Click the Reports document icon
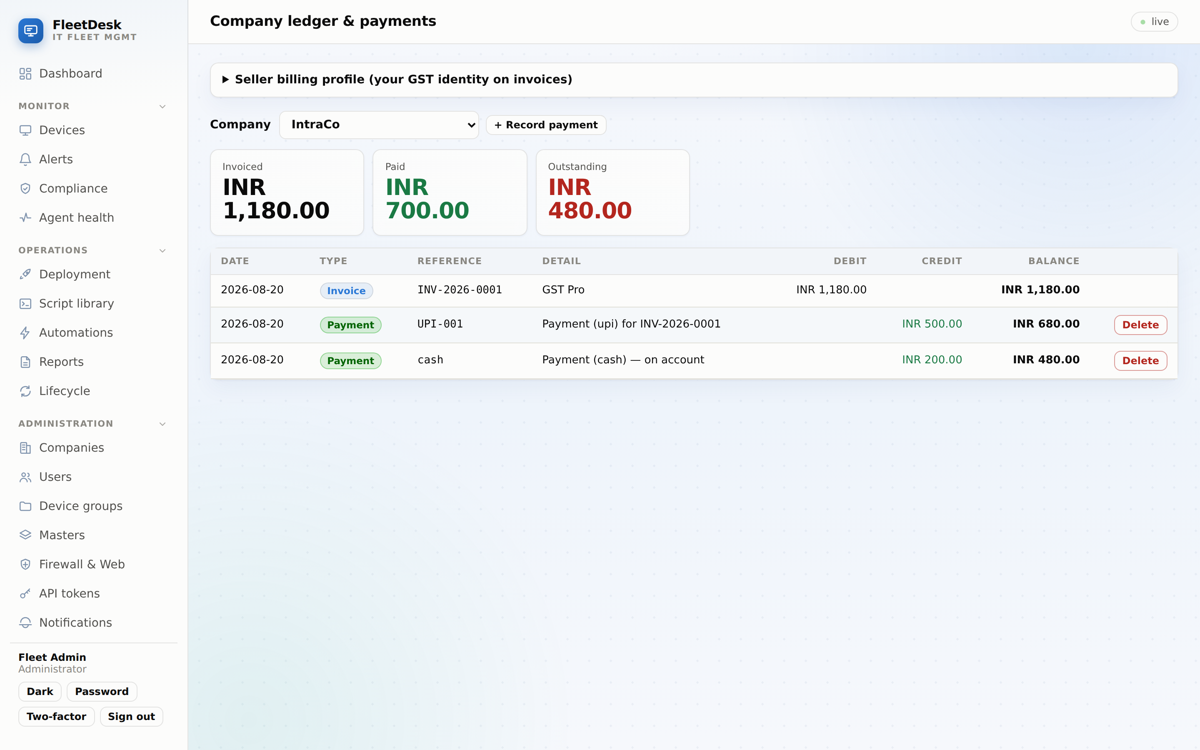The width and height of the screenshot is (1200, 750). click(x=25, y=362)
